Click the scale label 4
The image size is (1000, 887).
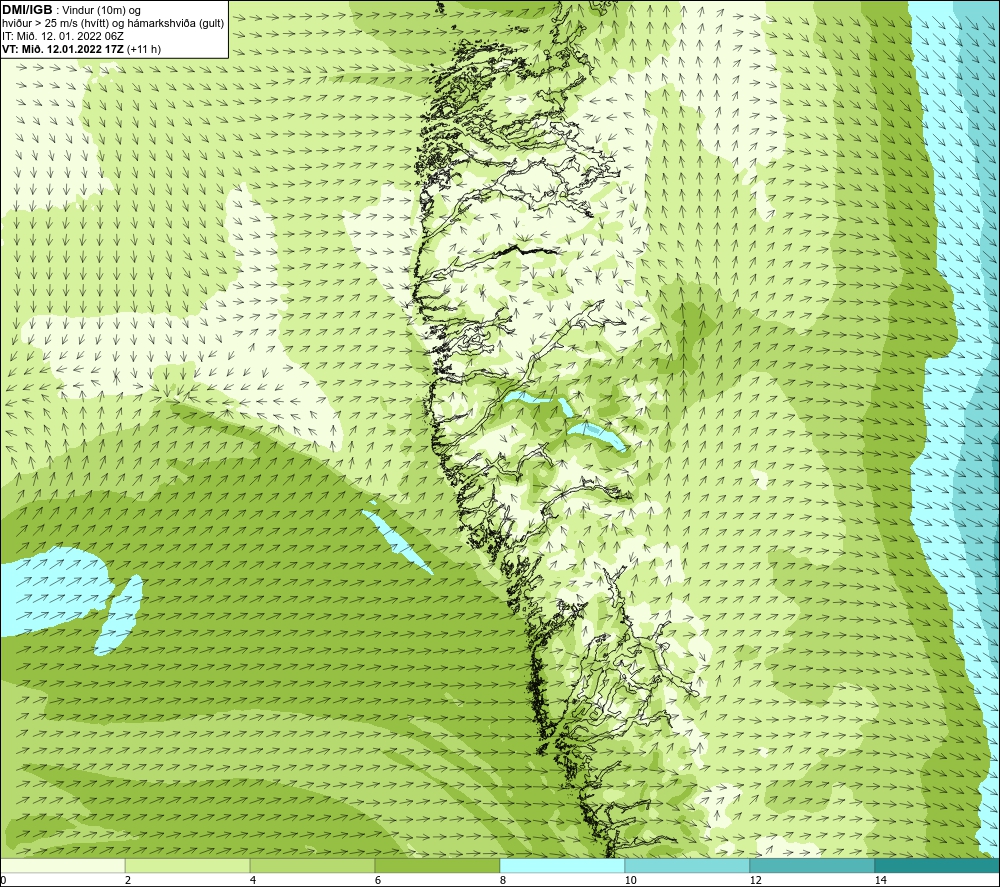point(253,880)
